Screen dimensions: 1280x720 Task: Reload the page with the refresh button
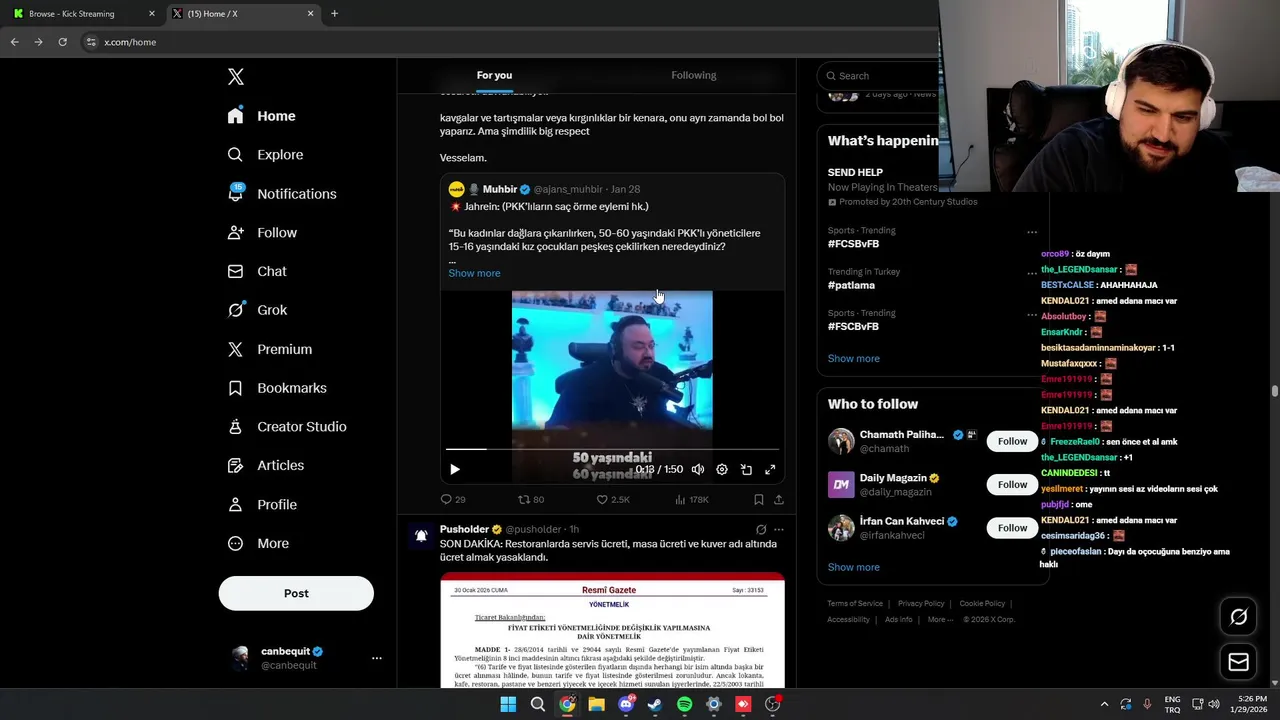point(62,42)
